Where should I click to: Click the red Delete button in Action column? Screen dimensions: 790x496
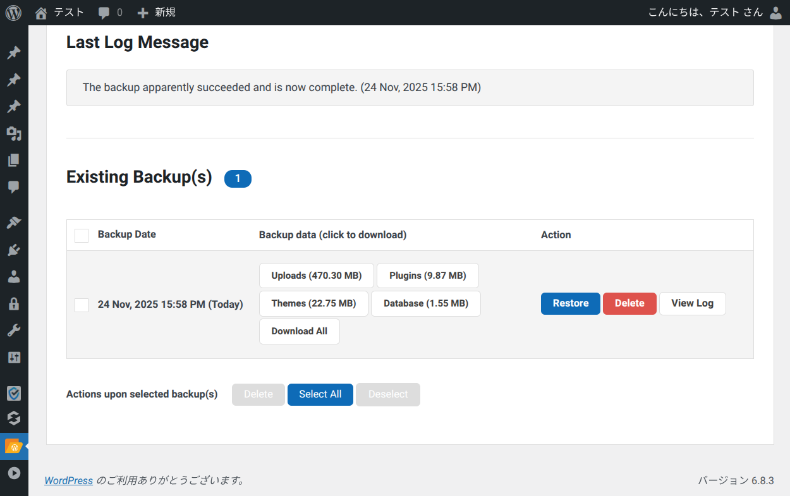click(630, 303)
